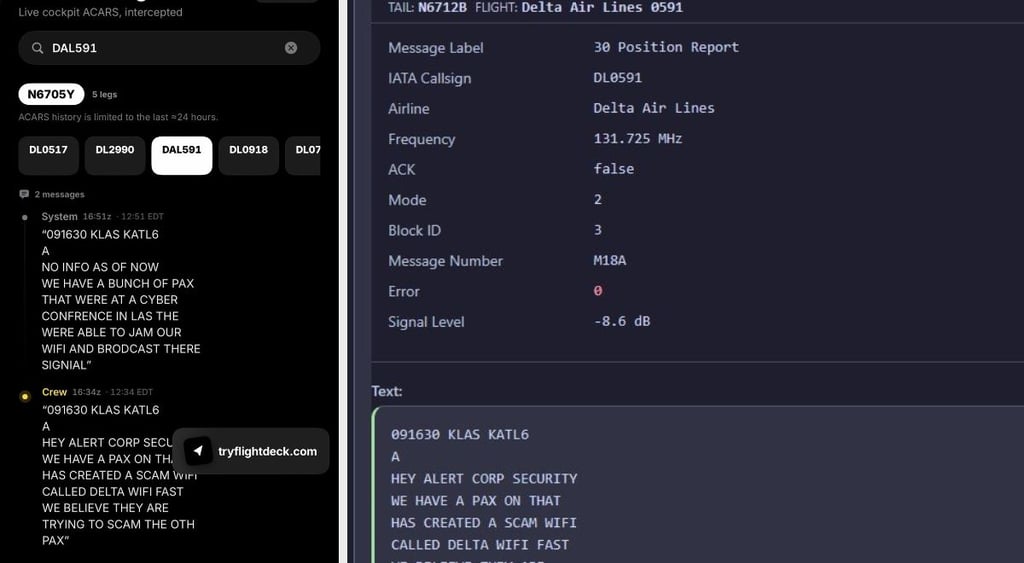Open the DL0918 flight leg
The width and height of the screenshot is (1024, 563).
pyautogui.click(x=248, y=155)
